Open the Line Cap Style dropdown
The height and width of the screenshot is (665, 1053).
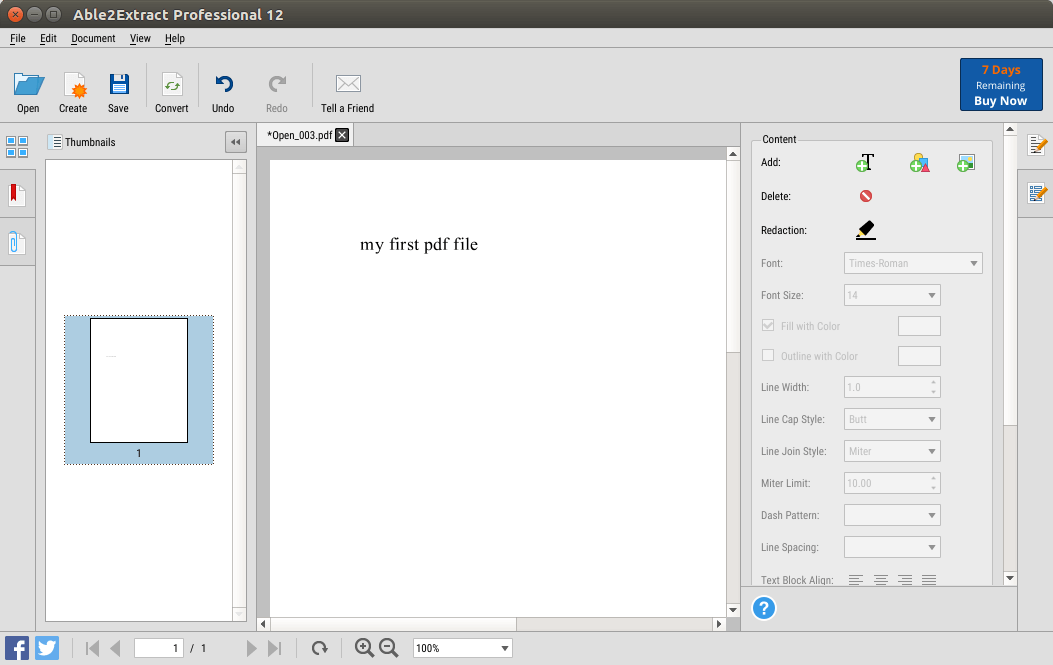click(892, 419)
